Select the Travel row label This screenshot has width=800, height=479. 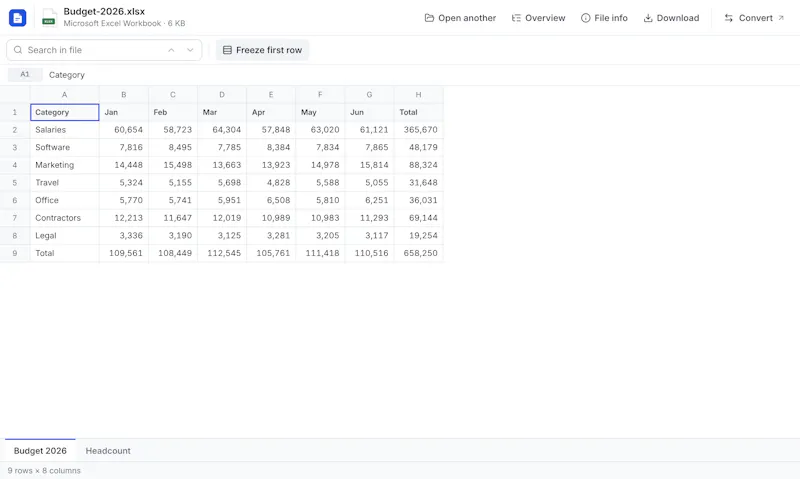coord(64,183)
